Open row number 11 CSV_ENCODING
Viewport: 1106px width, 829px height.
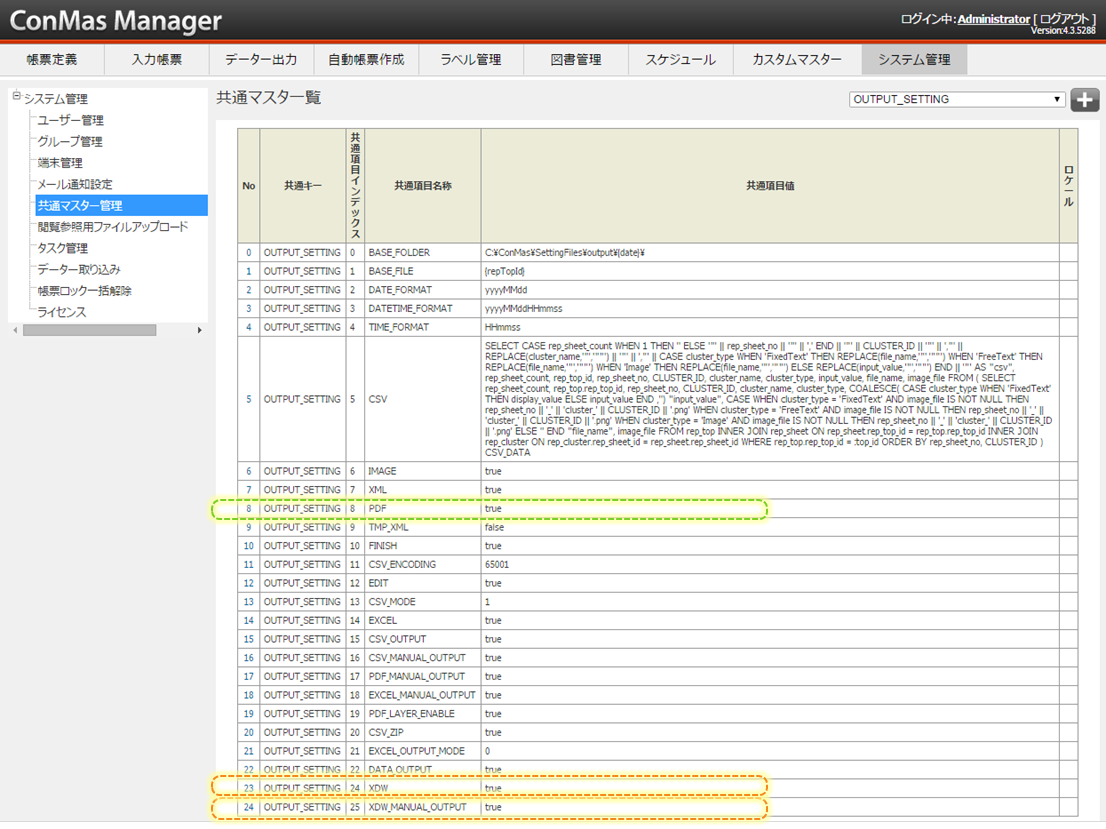pyautogui.click(x=248, y=565)
